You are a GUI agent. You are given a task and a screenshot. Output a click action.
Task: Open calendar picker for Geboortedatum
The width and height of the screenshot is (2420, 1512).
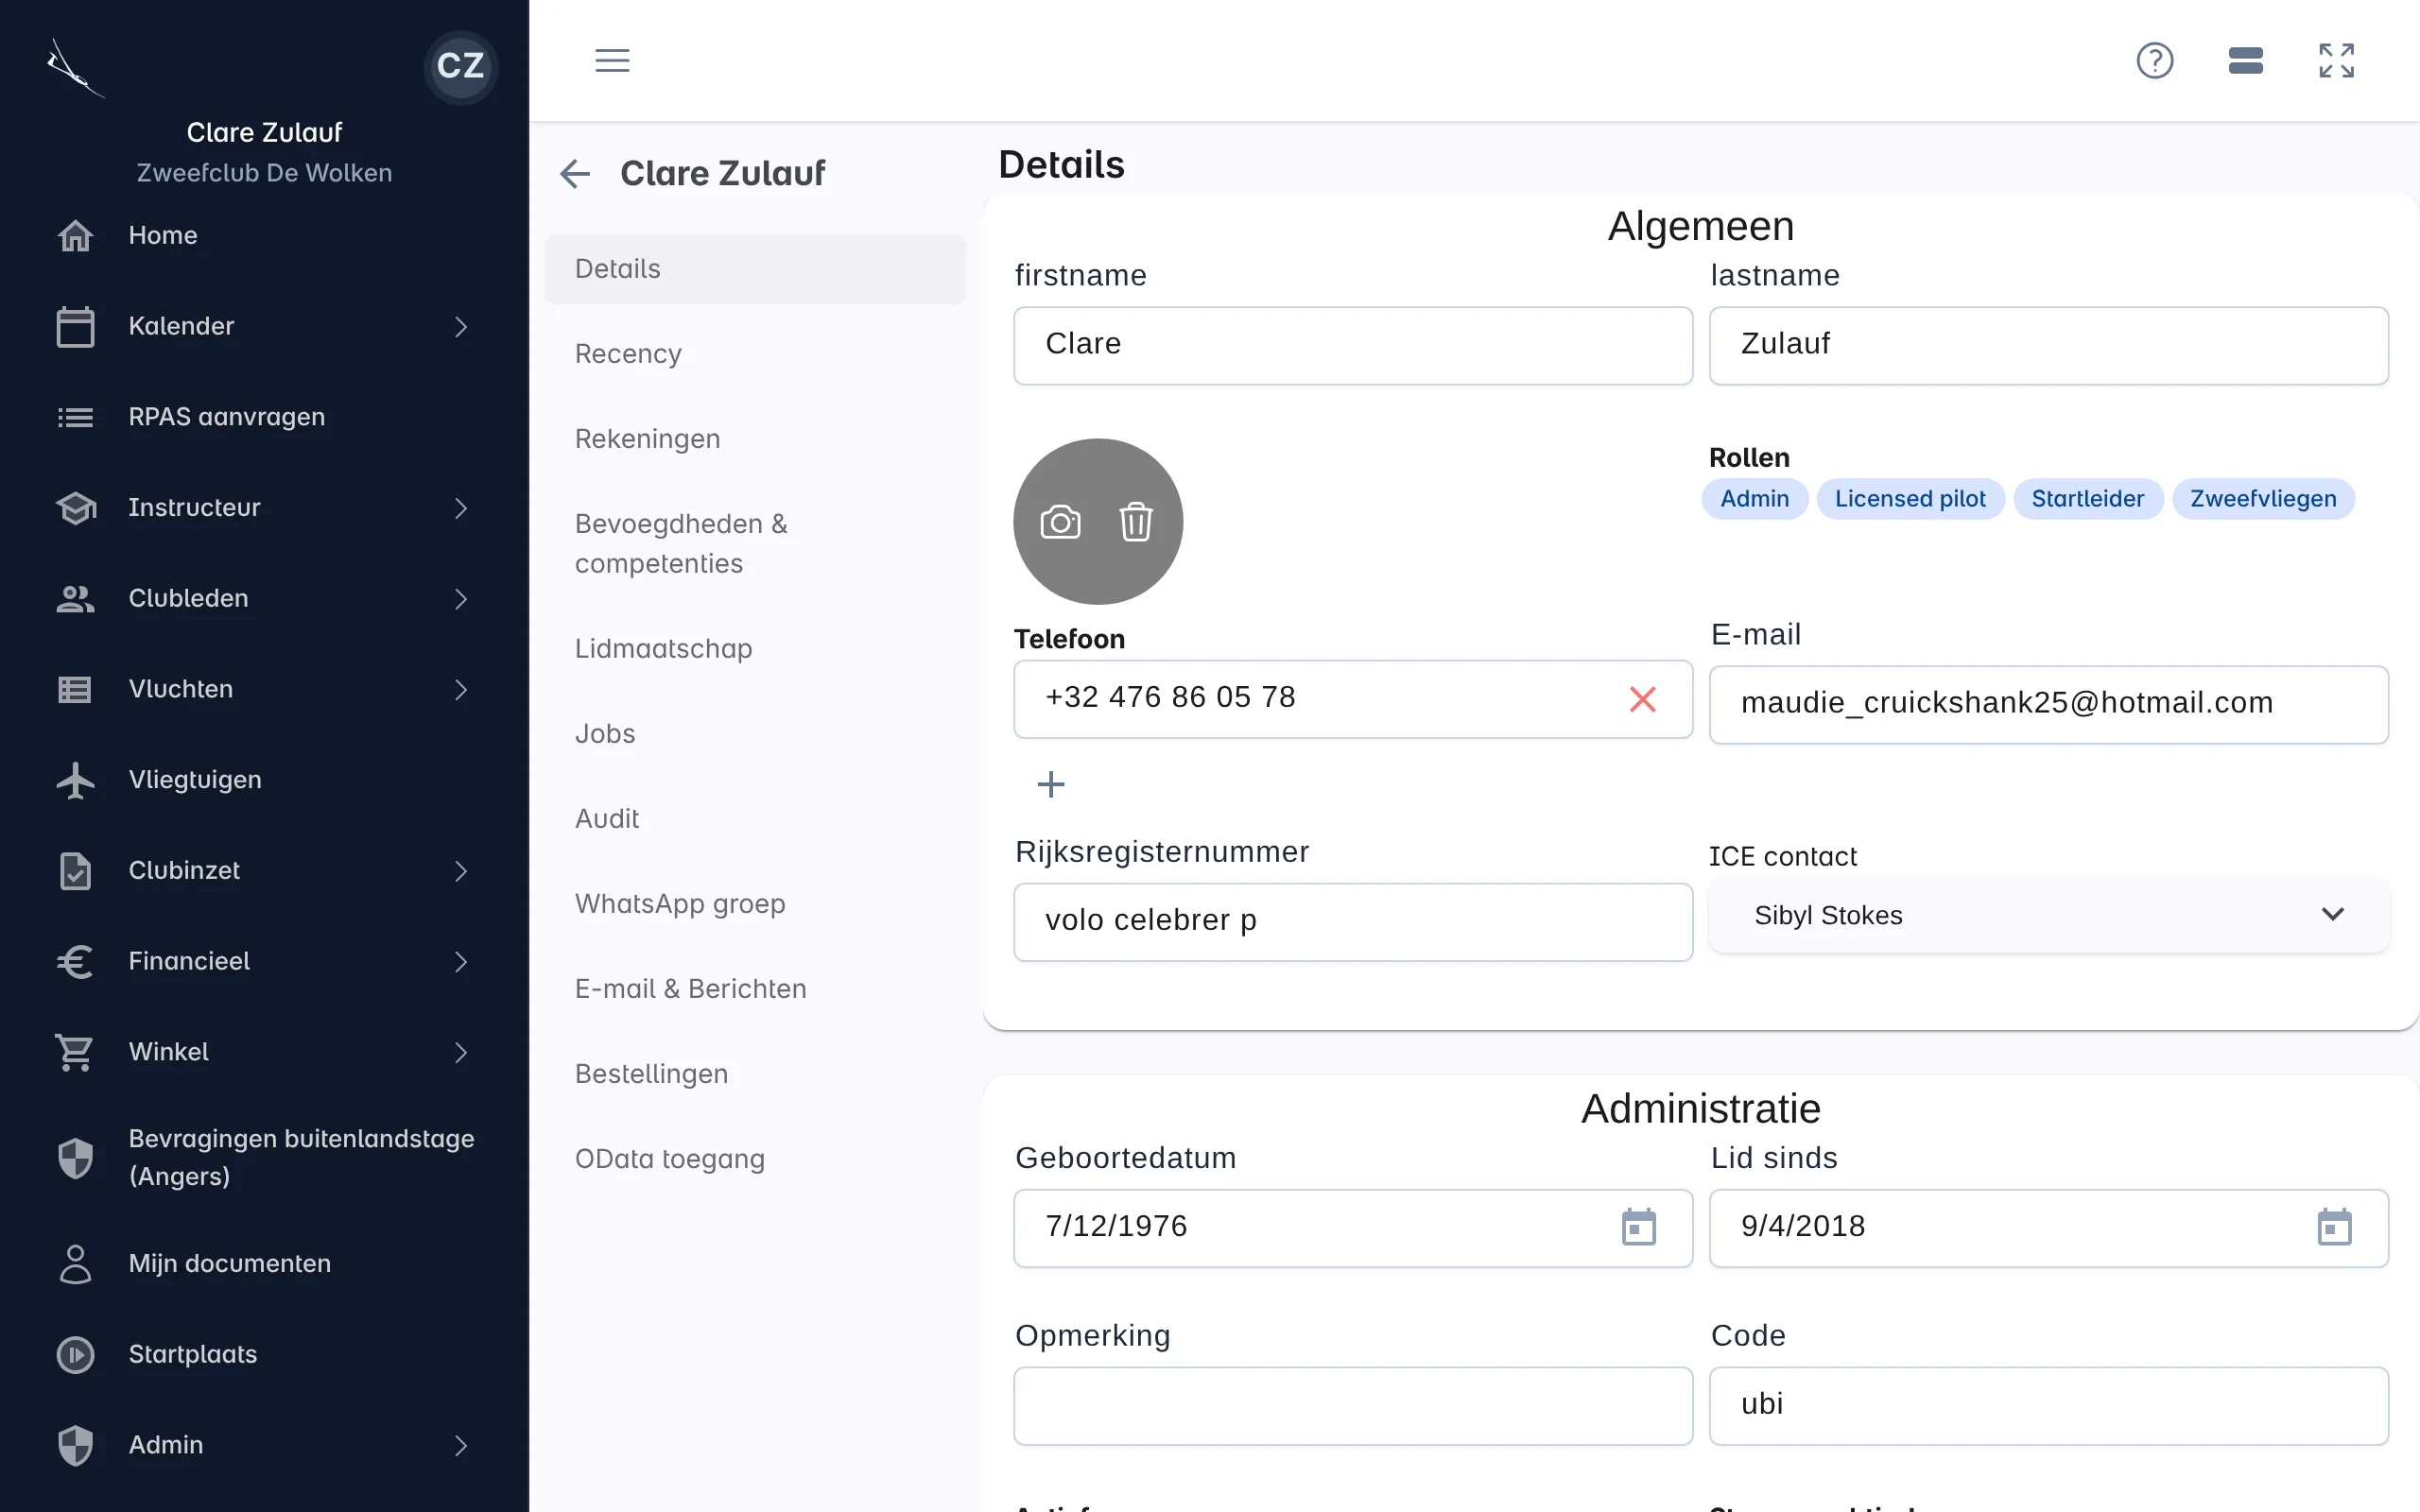1638,1227
